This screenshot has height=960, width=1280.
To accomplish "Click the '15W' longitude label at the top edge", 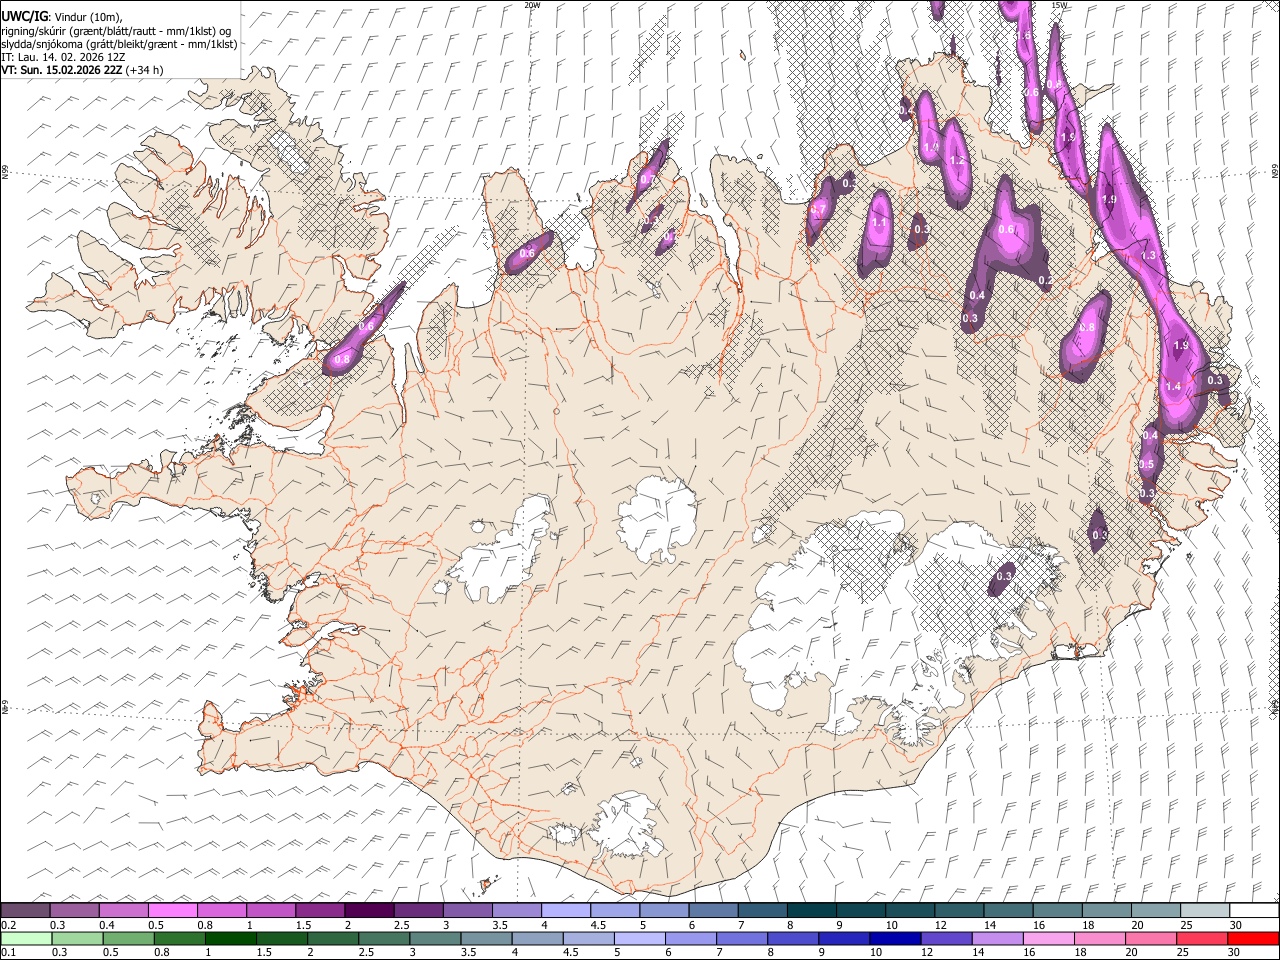I will (x=1058, y=5).
